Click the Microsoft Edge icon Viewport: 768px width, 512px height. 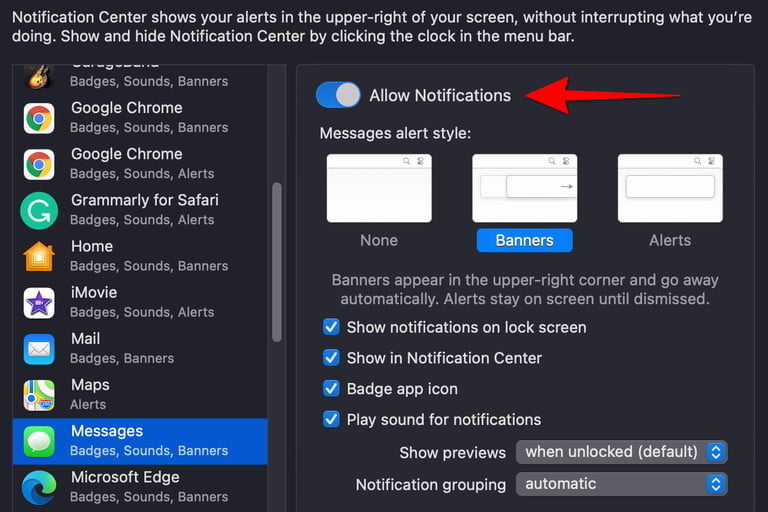pos(39,486)
